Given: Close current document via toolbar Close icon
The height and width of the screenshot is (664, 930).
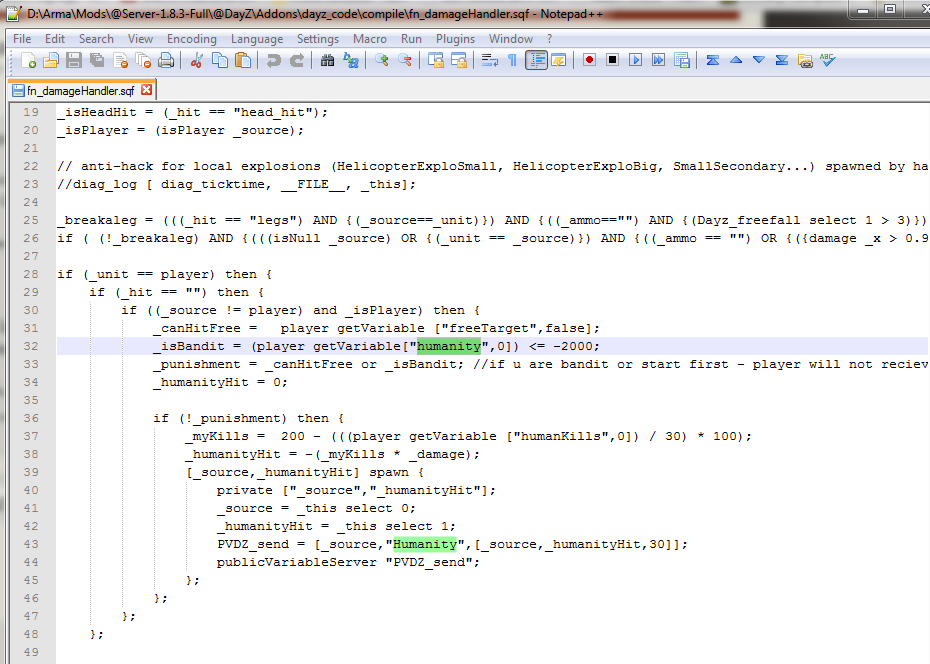Looking at the screenshot, I should (120, 60).
